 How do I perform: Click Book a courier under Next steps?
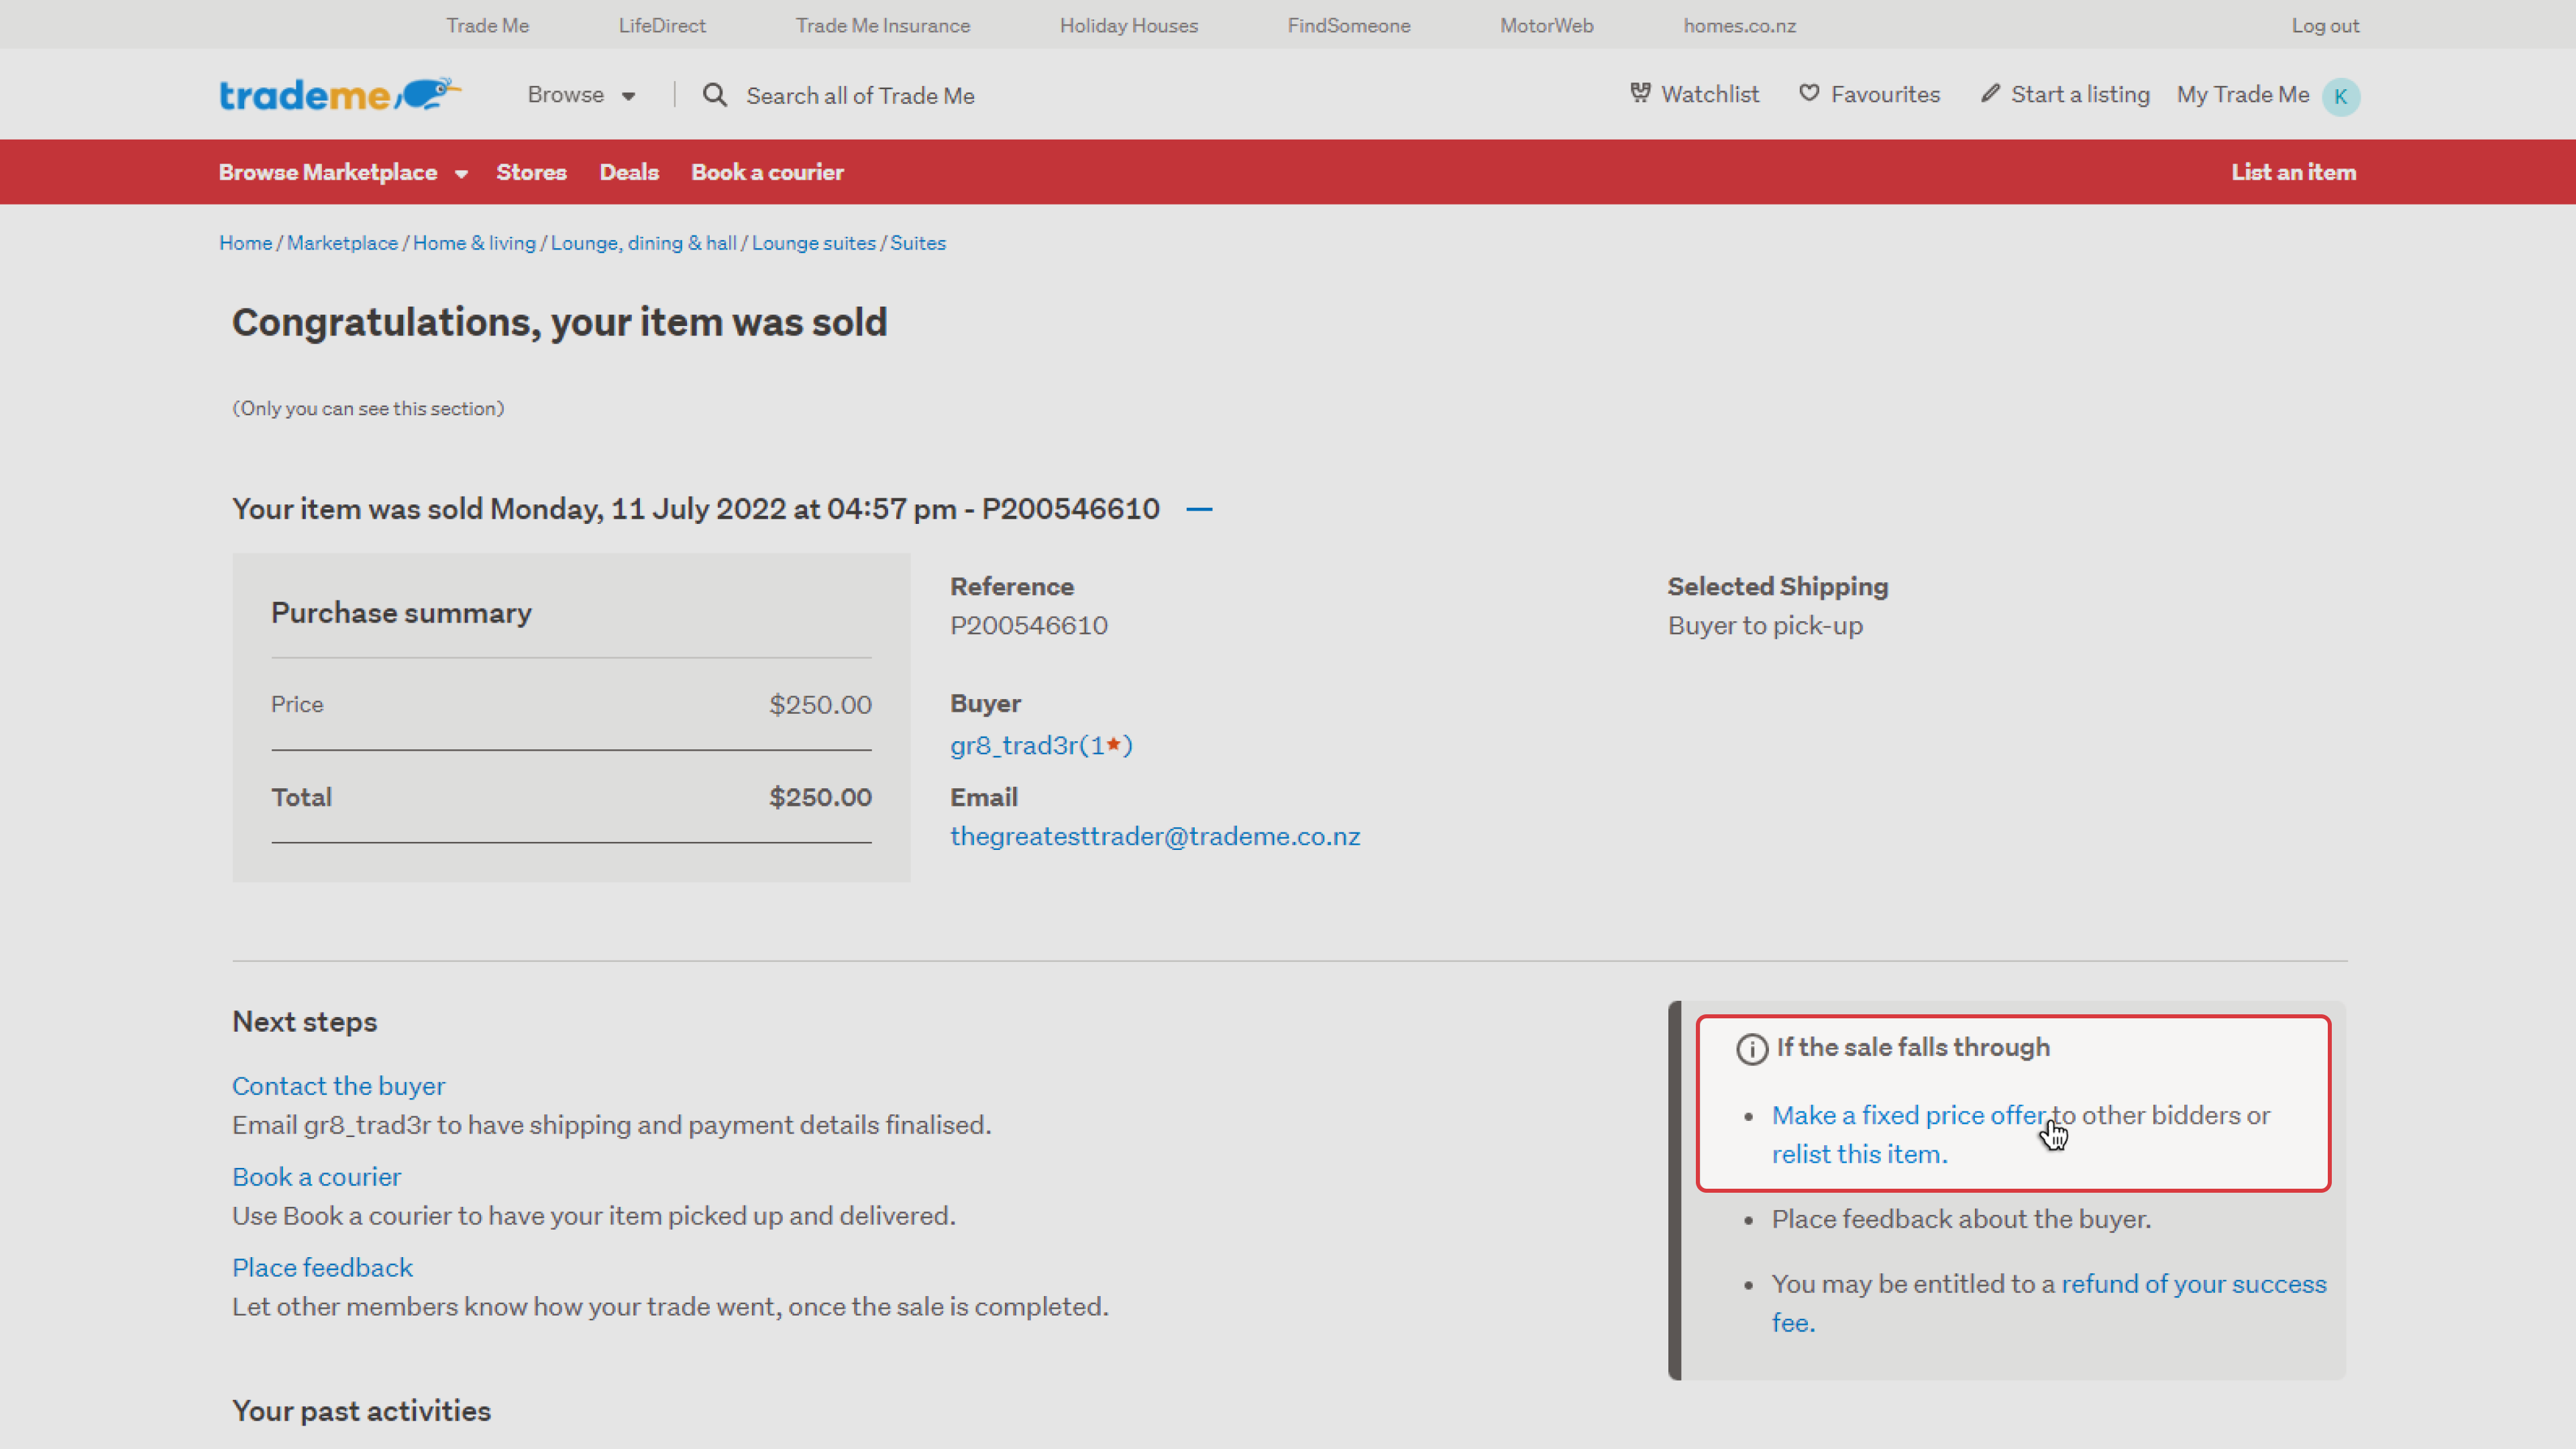[x=316, y=1177]
